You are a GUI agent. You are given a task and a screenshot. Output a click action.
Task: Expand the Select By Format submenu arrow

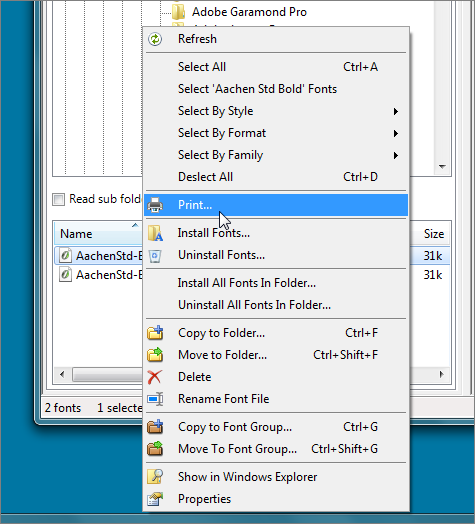click(396, 133)
